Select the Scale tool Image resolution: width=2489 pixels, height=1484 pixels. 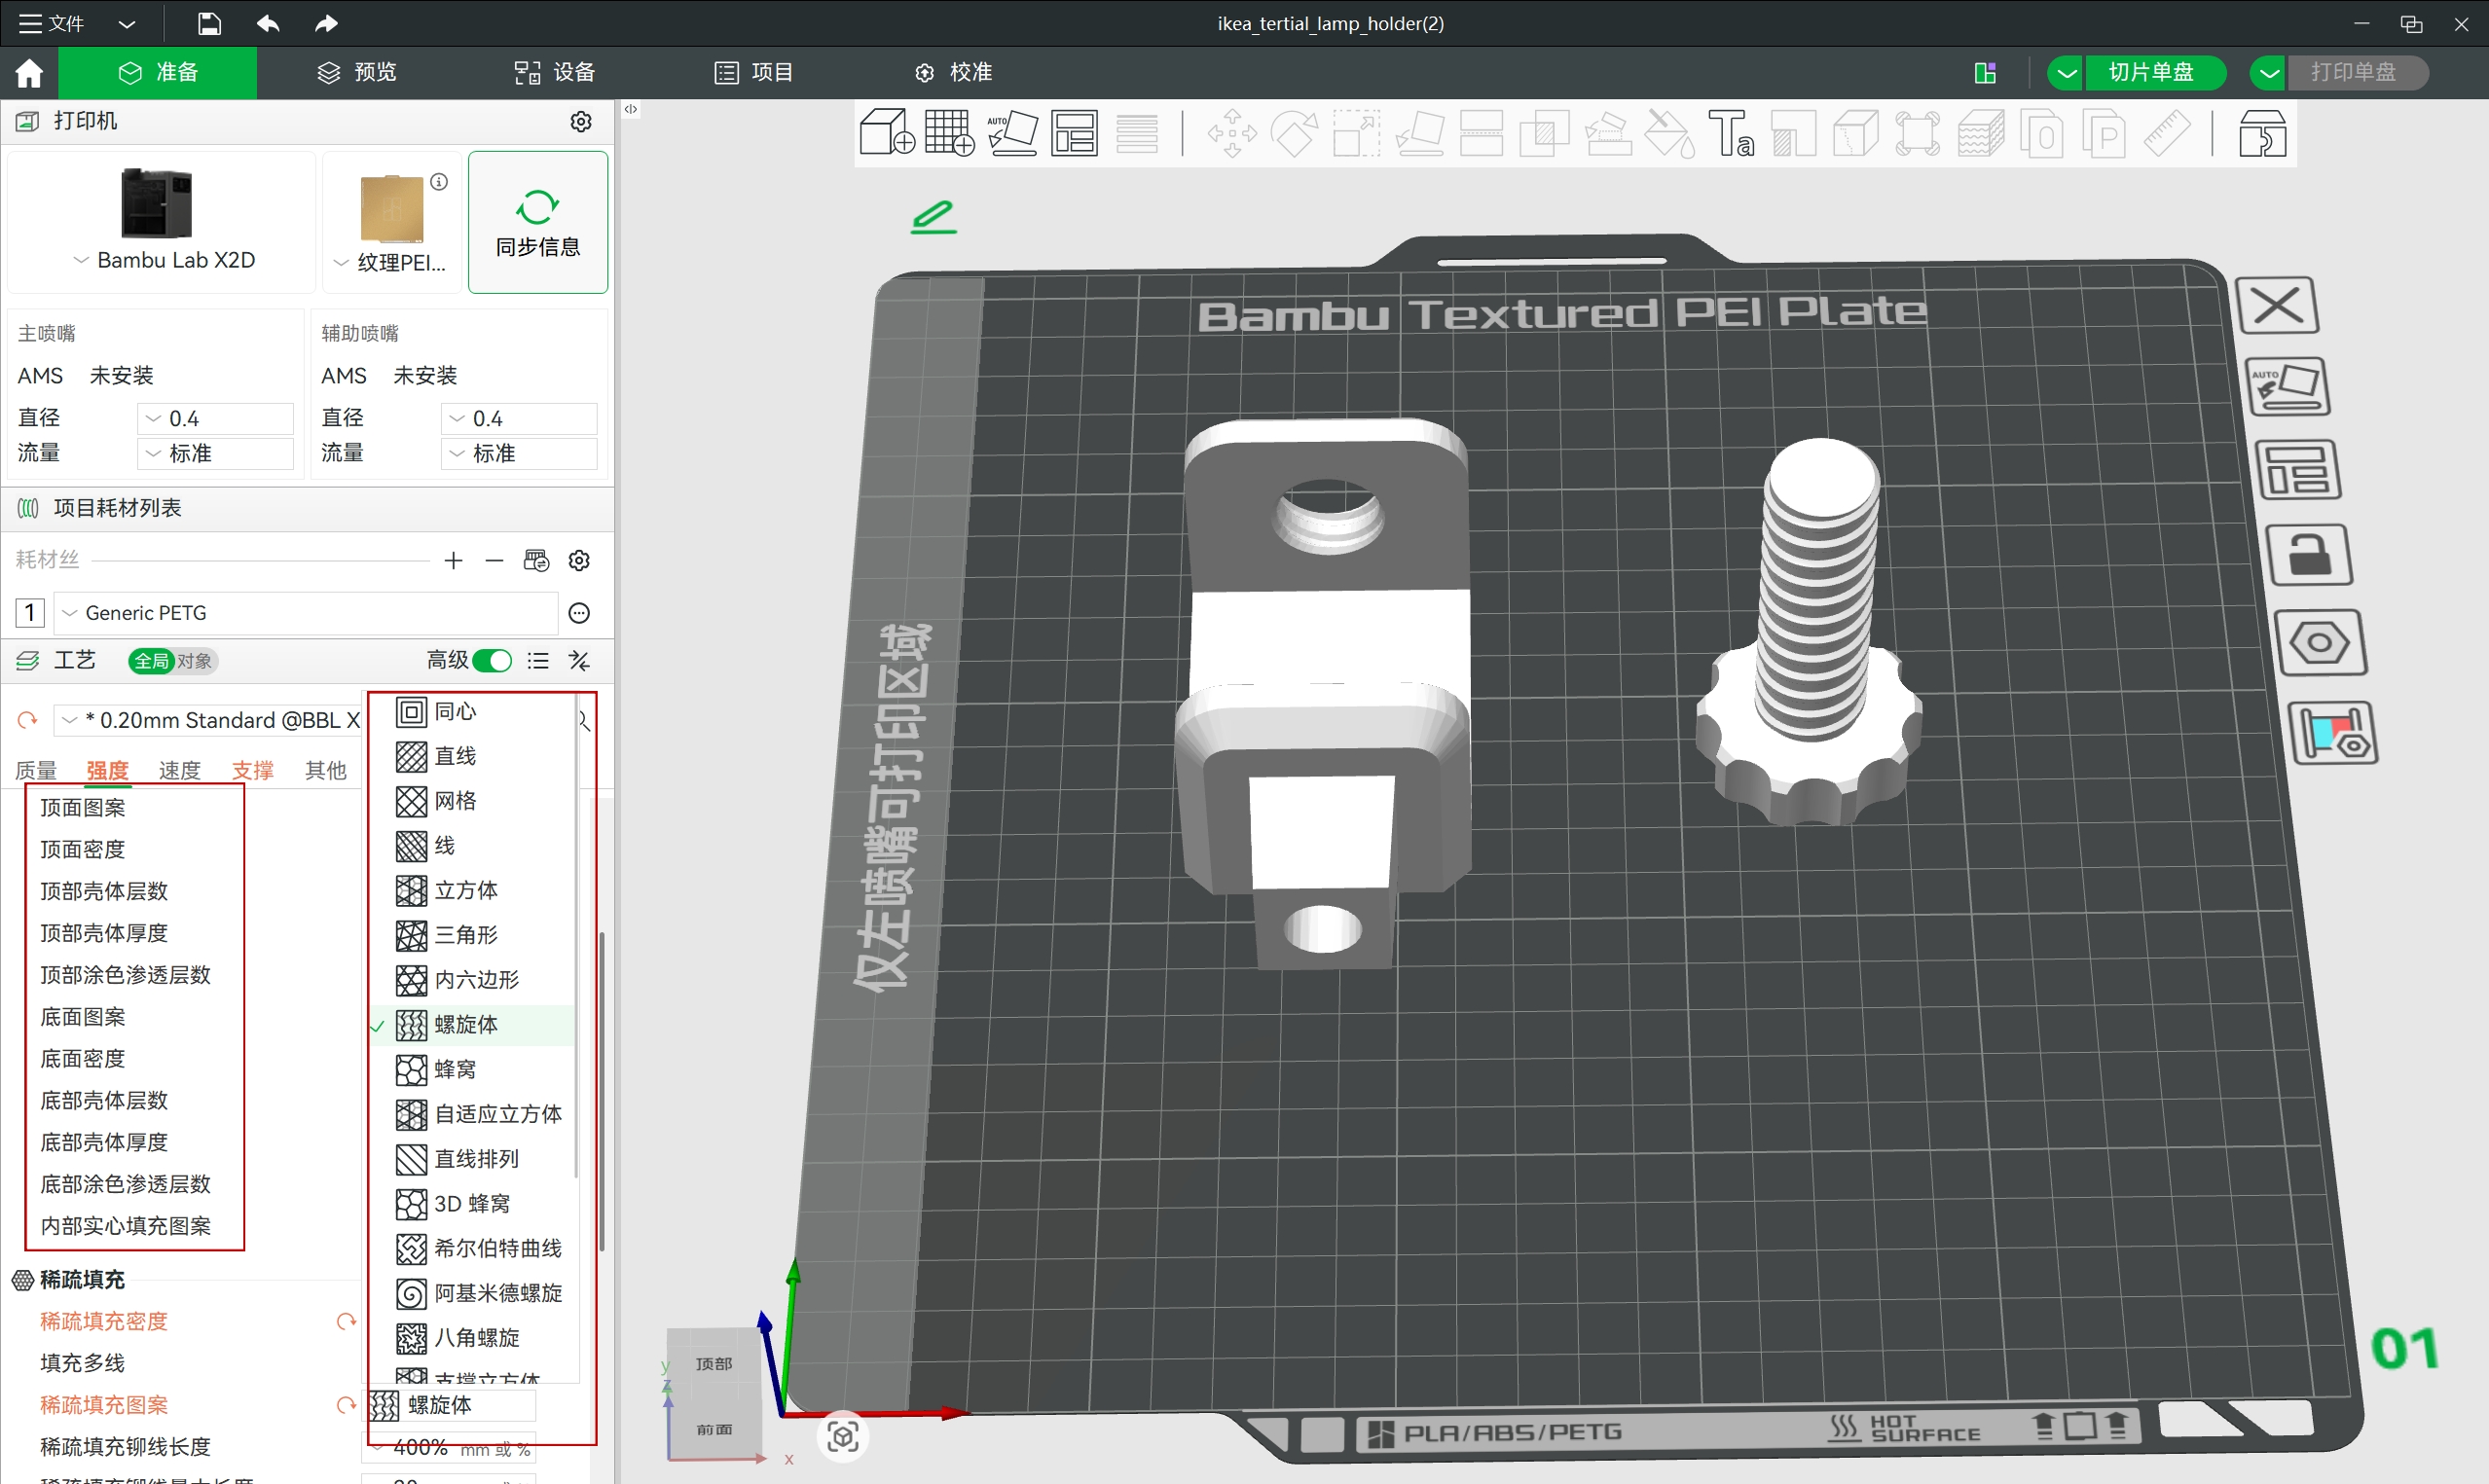(x=1356, y=133)
